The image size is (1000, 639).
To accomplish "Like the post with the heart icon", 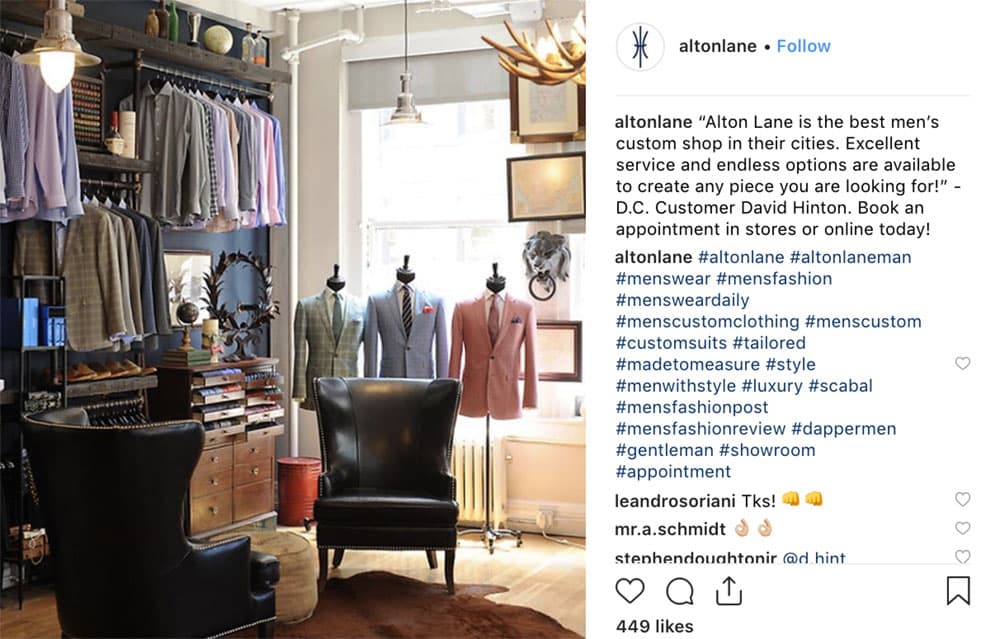I will [x=629, y=591].
